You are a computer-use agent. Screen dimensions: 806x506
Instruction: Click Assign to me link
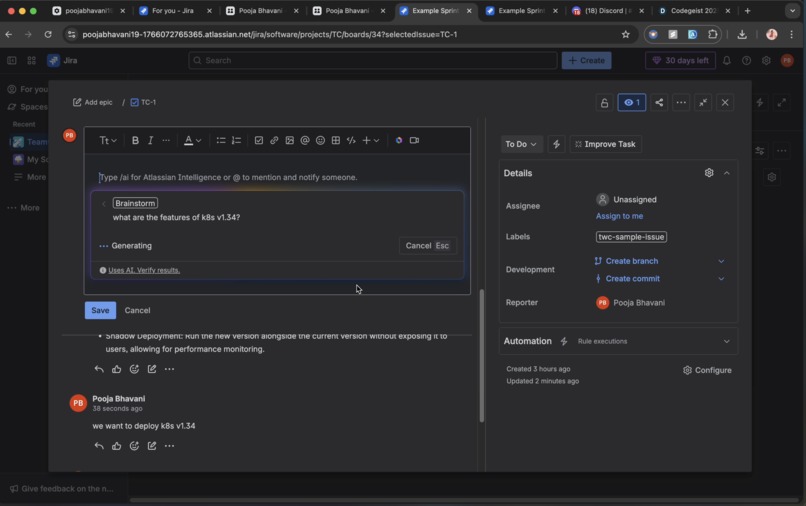(619, 216)
